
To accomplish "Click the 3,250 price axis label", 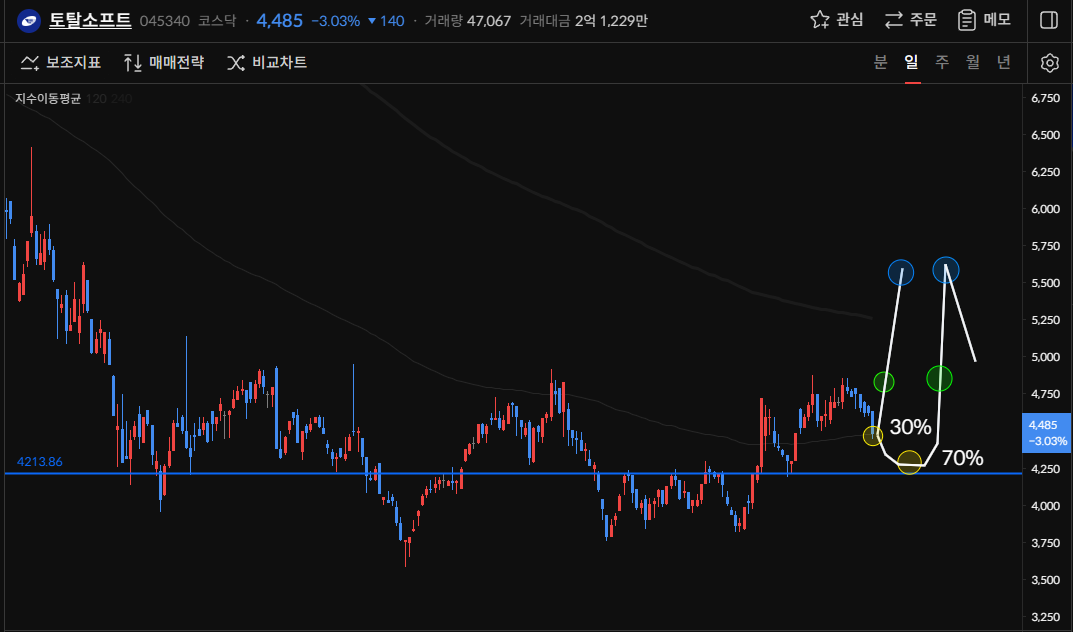I will point(1046,617).
